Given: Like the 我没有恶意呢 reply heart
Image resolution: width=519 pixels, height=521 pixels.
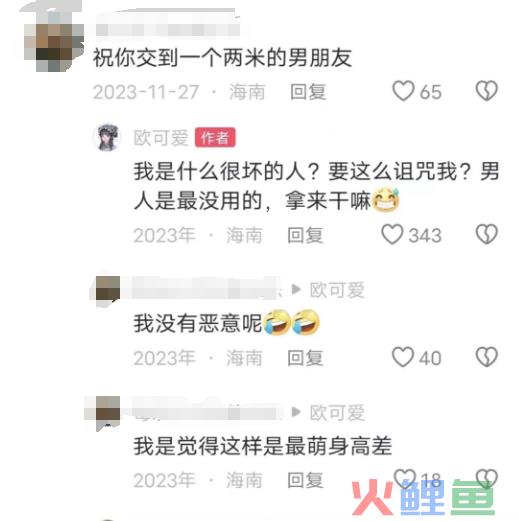Looking at the screenshot, I should click(x=403, y=357).
